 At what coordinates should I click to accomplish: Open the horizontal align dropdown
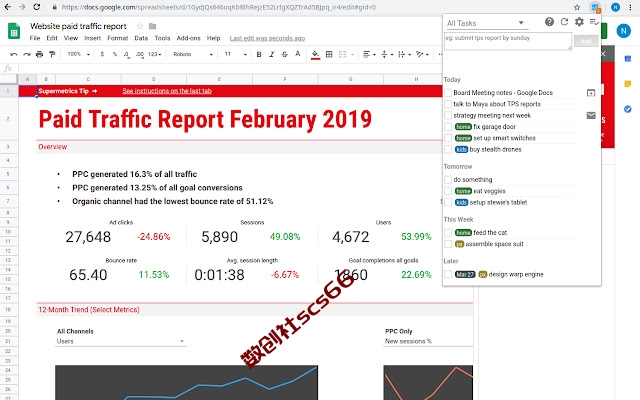tap(369, 54)
